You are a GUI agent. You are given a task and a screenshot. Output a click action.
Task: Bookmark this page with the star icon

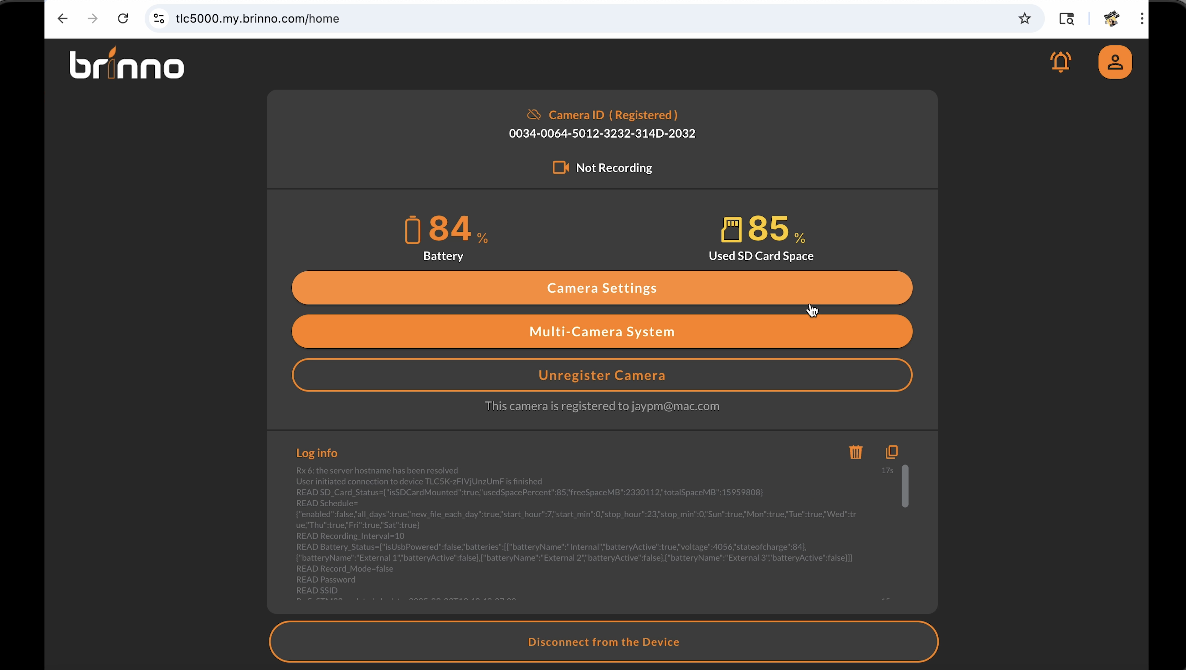click(x=1024, y=18)
